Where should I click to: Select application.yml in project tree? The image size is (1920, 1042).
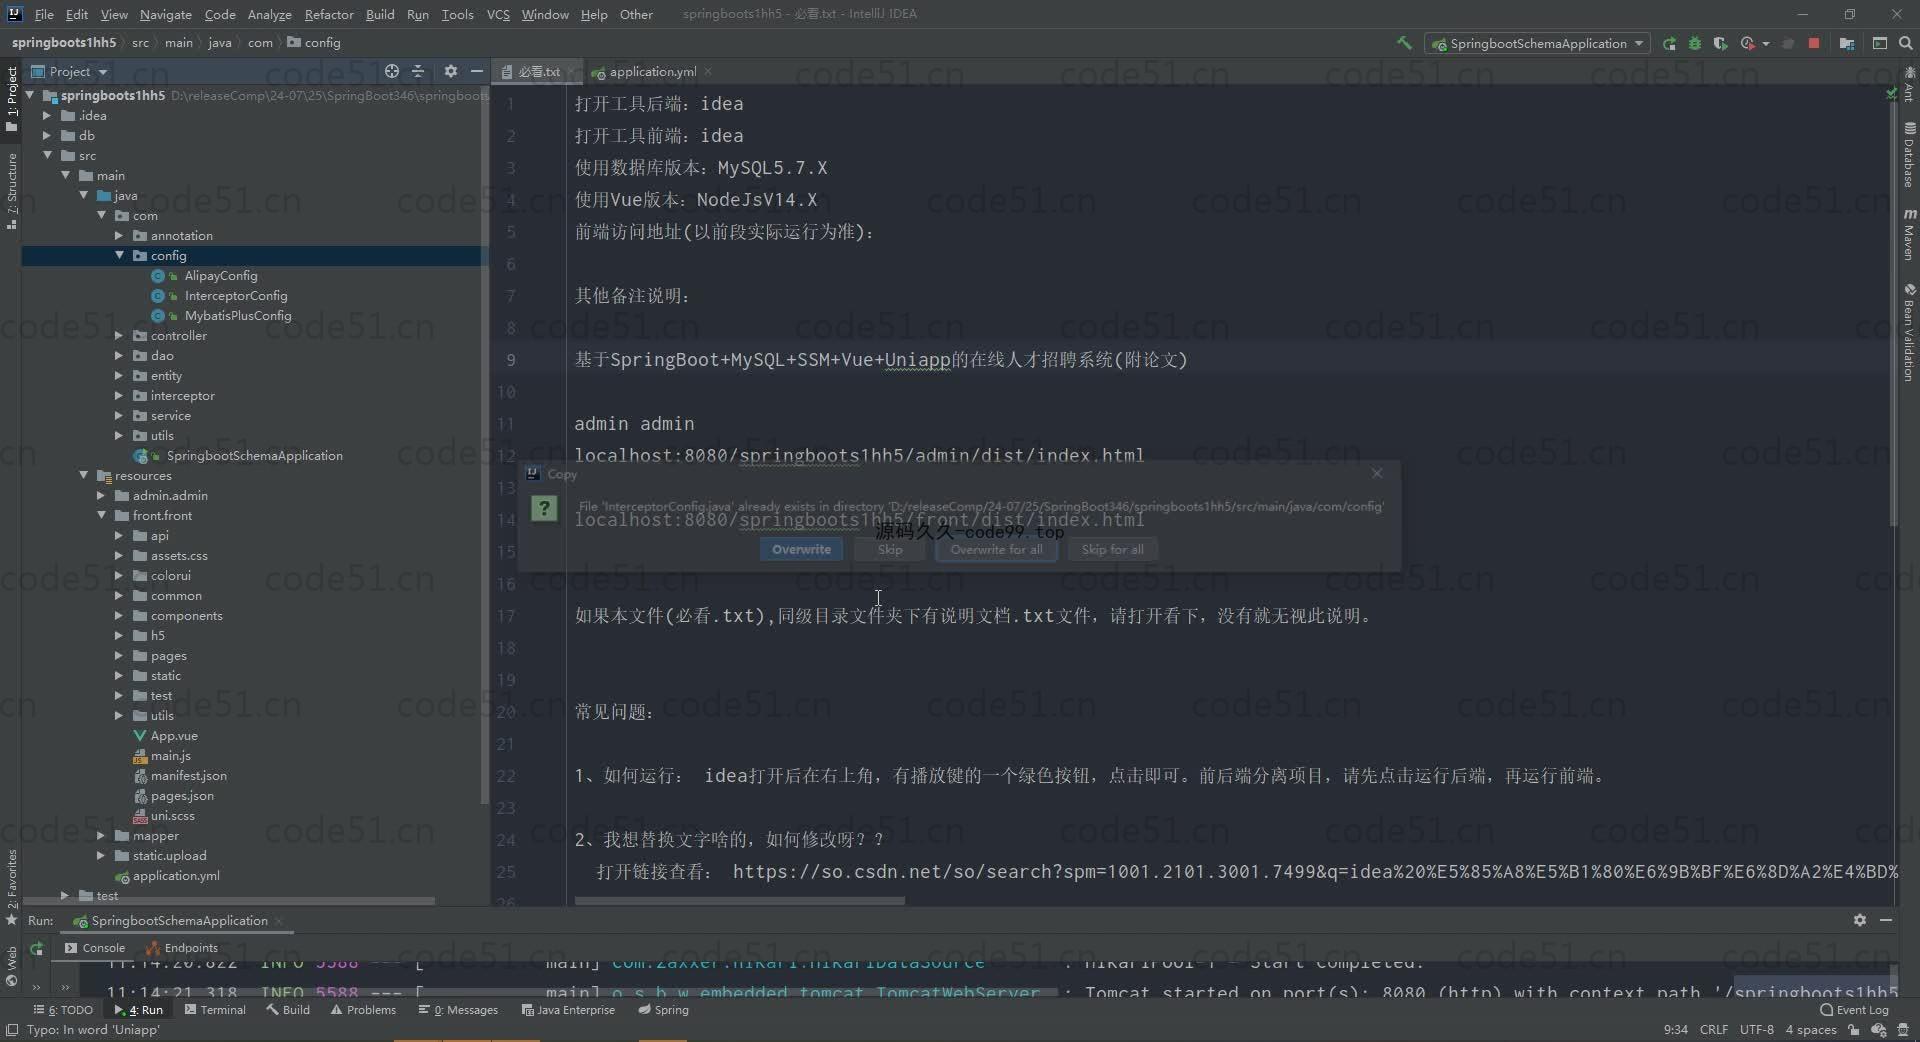click(175, 875)
